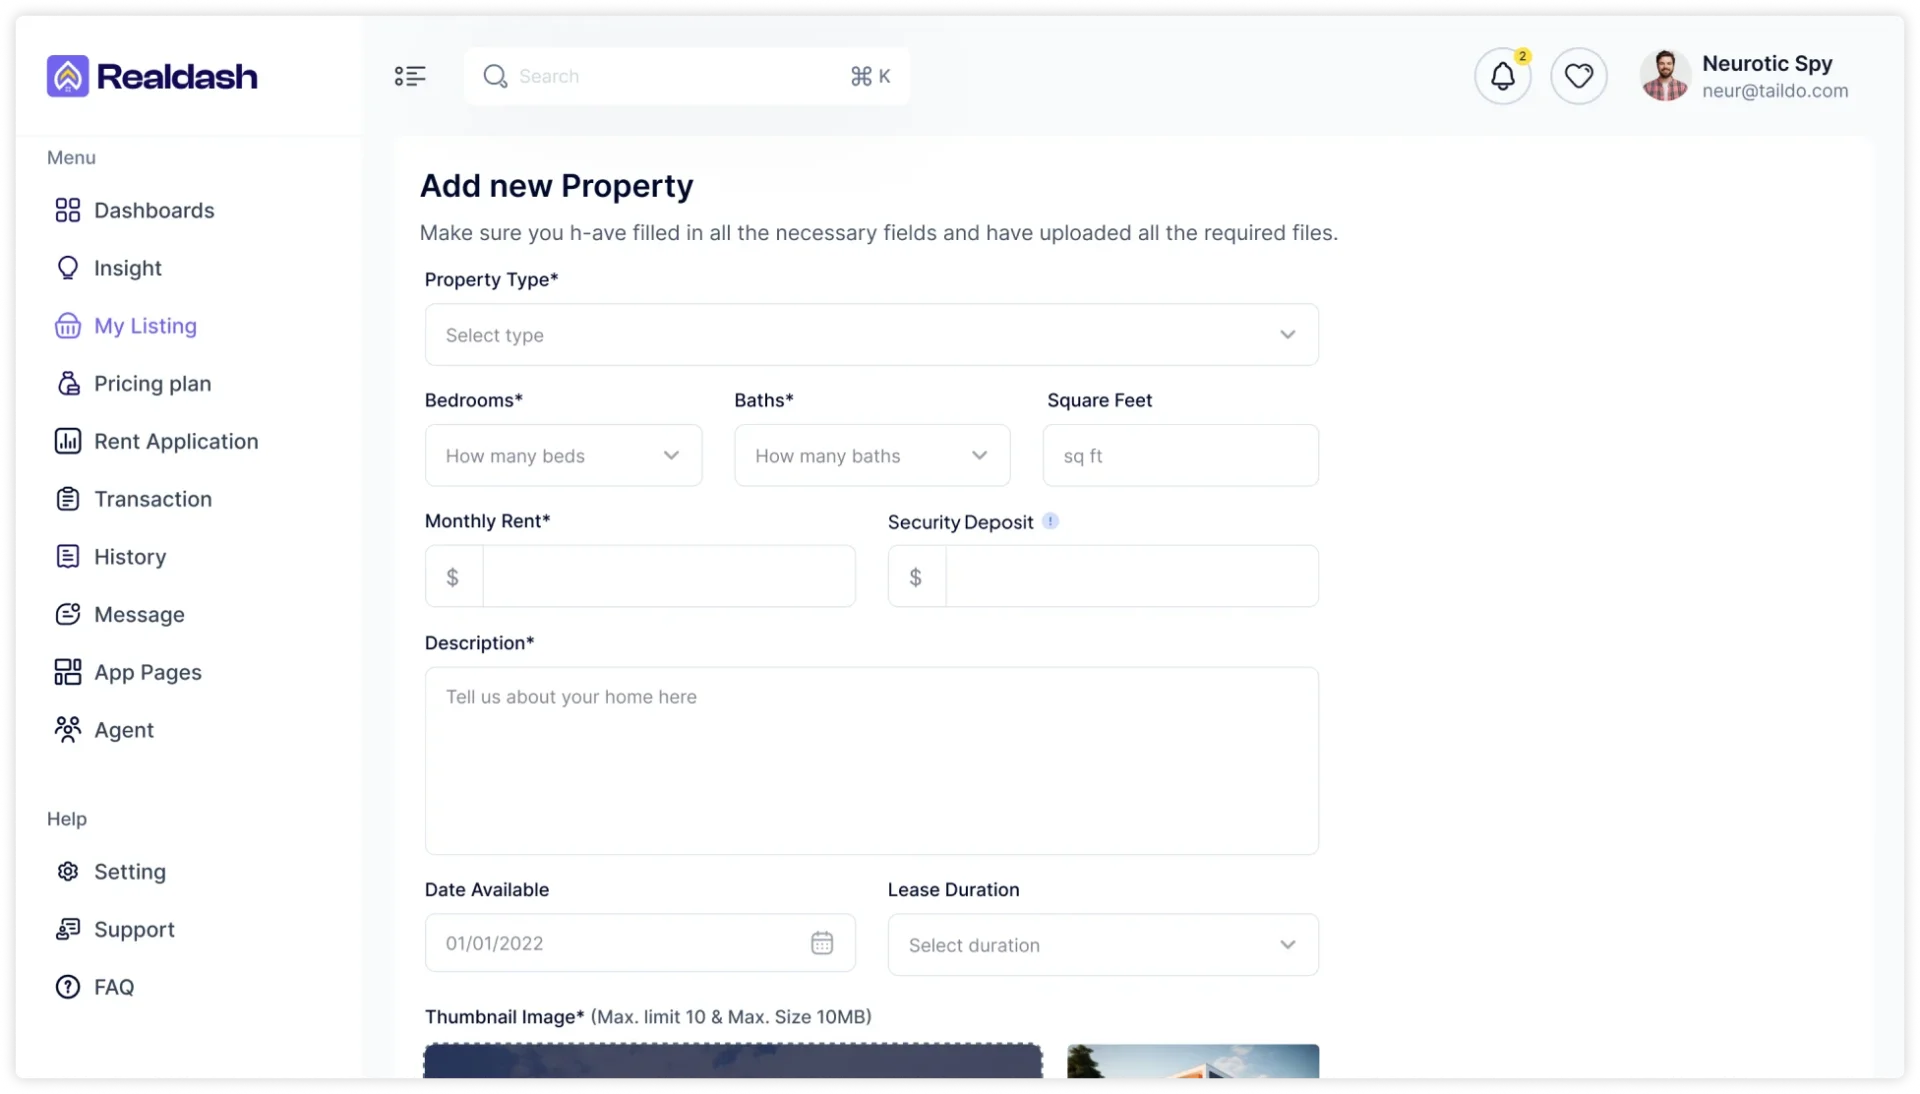Screen dimensions: 1920x1094
Task: Click the Insight lightbulb icon
Action: coord(68,268)
